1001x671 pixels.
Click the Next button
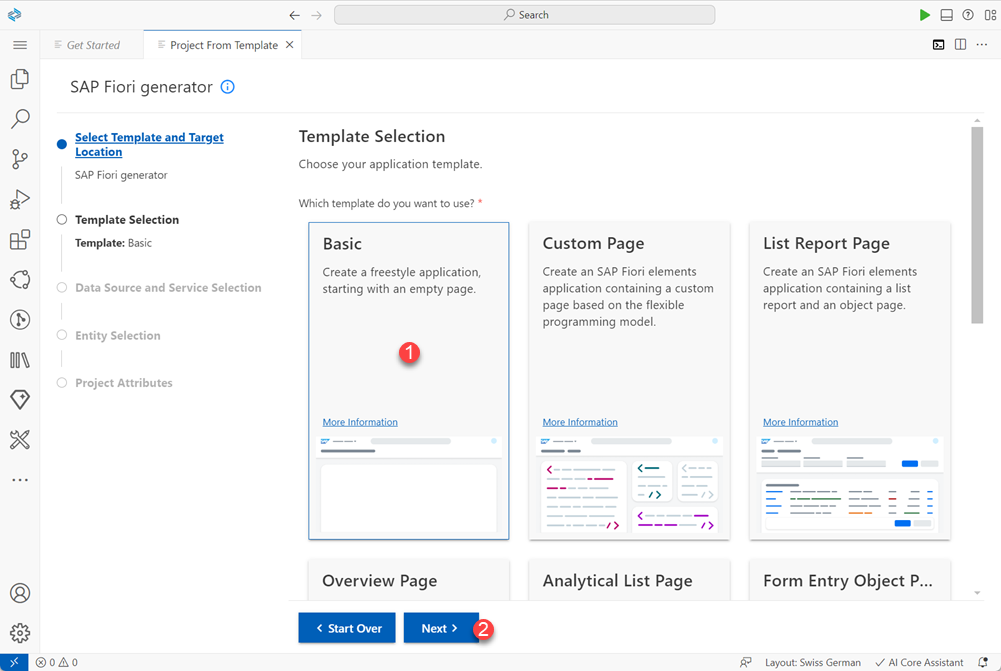[x=441, y=628]
